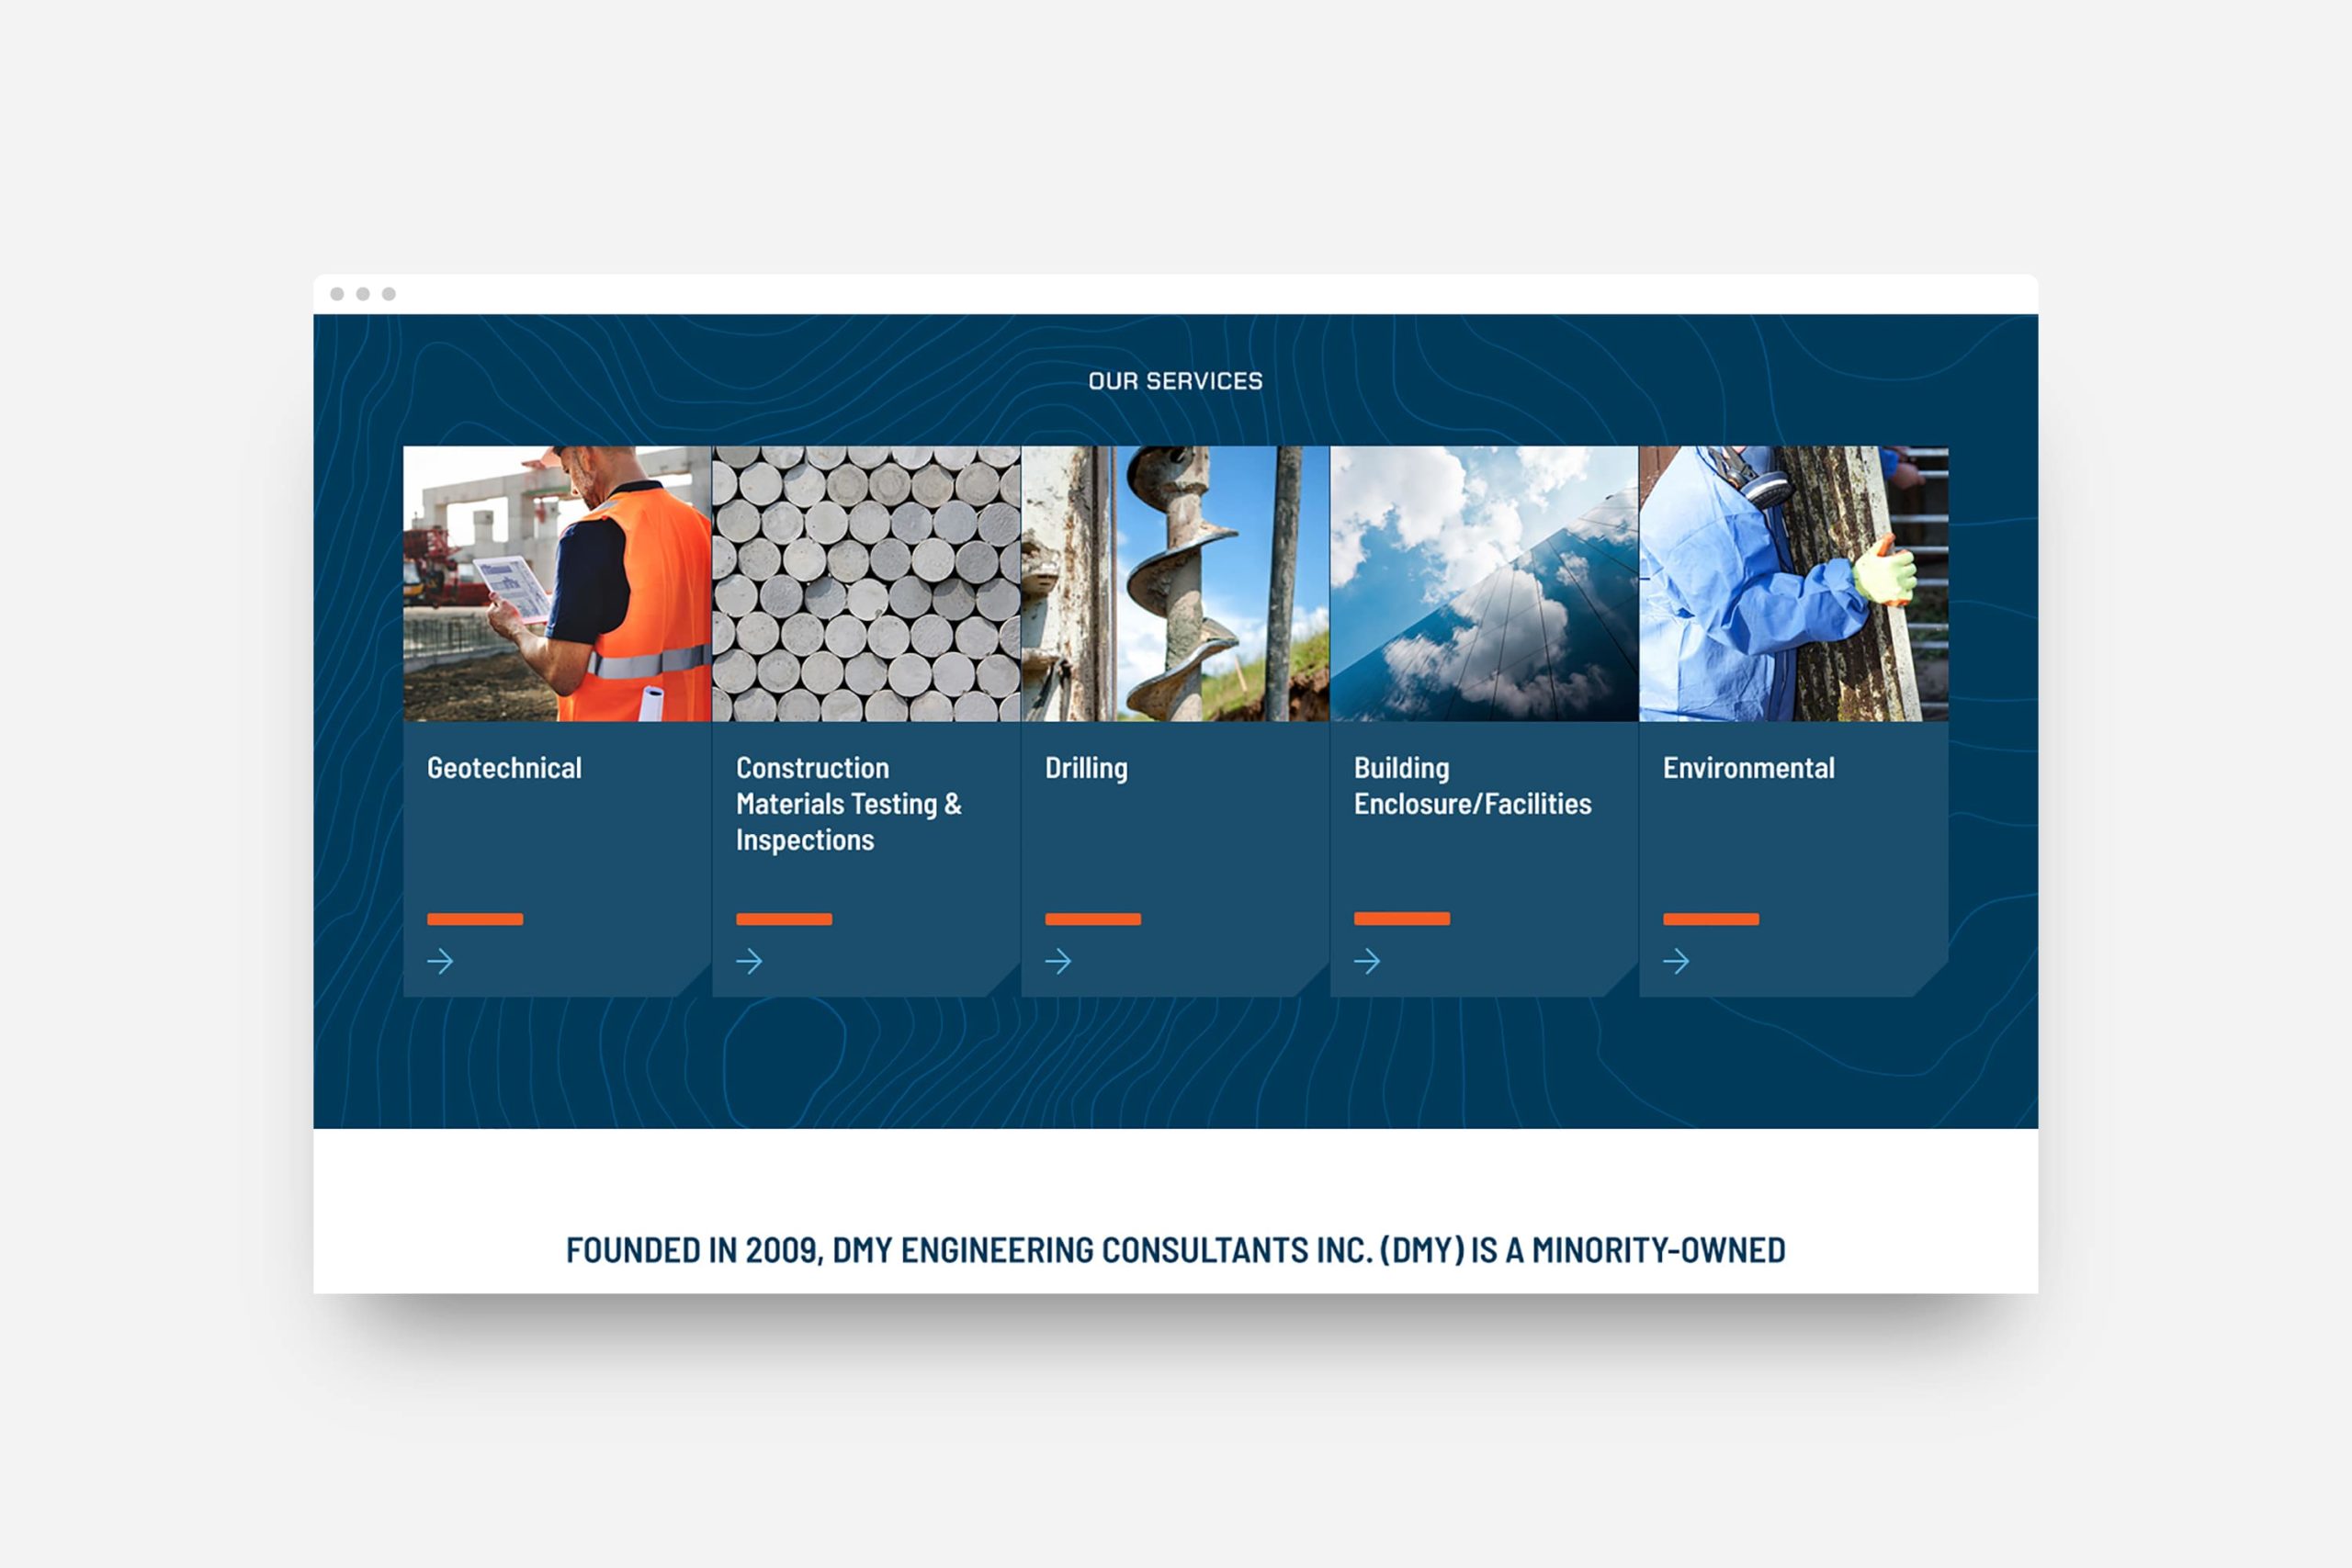Click the worker in orange vest photo
The image size is (2352, 1568).
click(x=557, y=584)
